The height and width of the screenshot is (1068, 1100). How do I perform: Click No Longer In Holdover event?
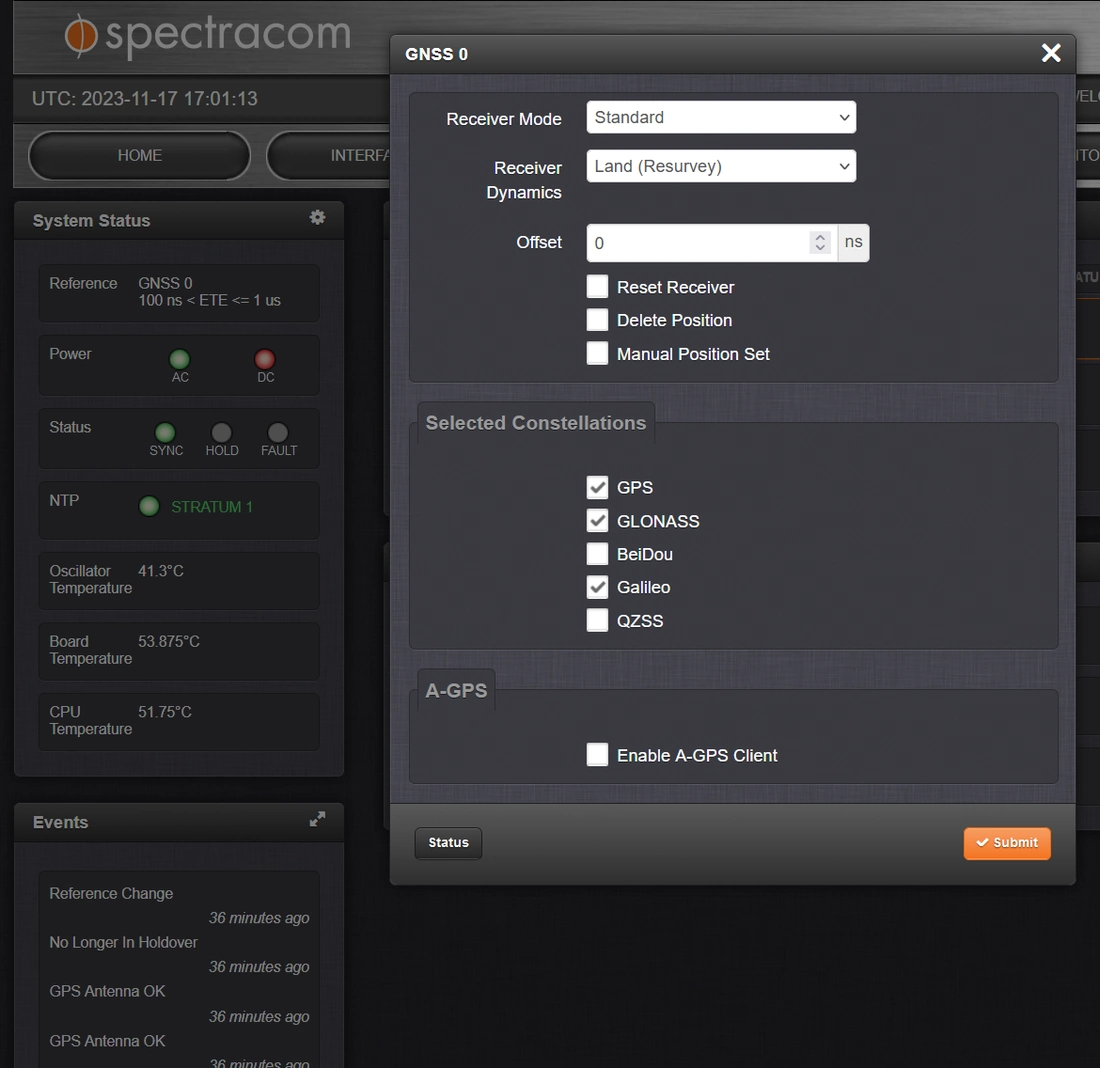point(123,942)
